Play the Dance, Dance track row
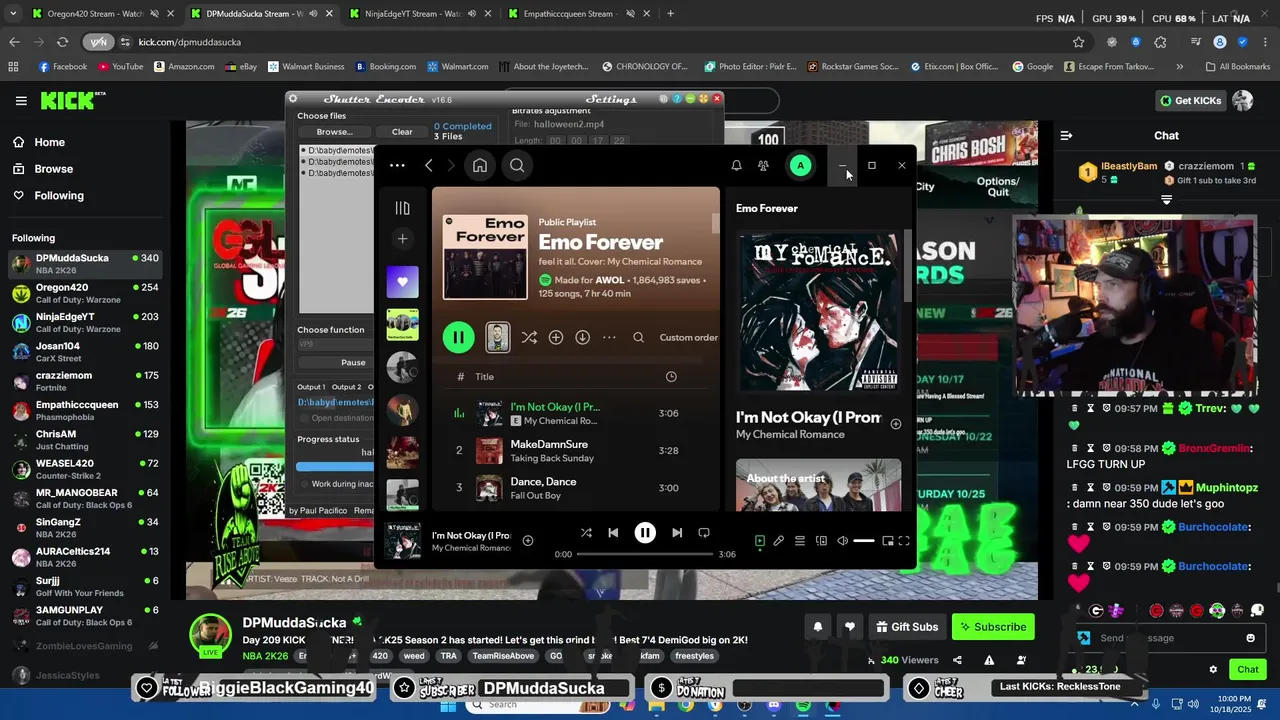 575,488
